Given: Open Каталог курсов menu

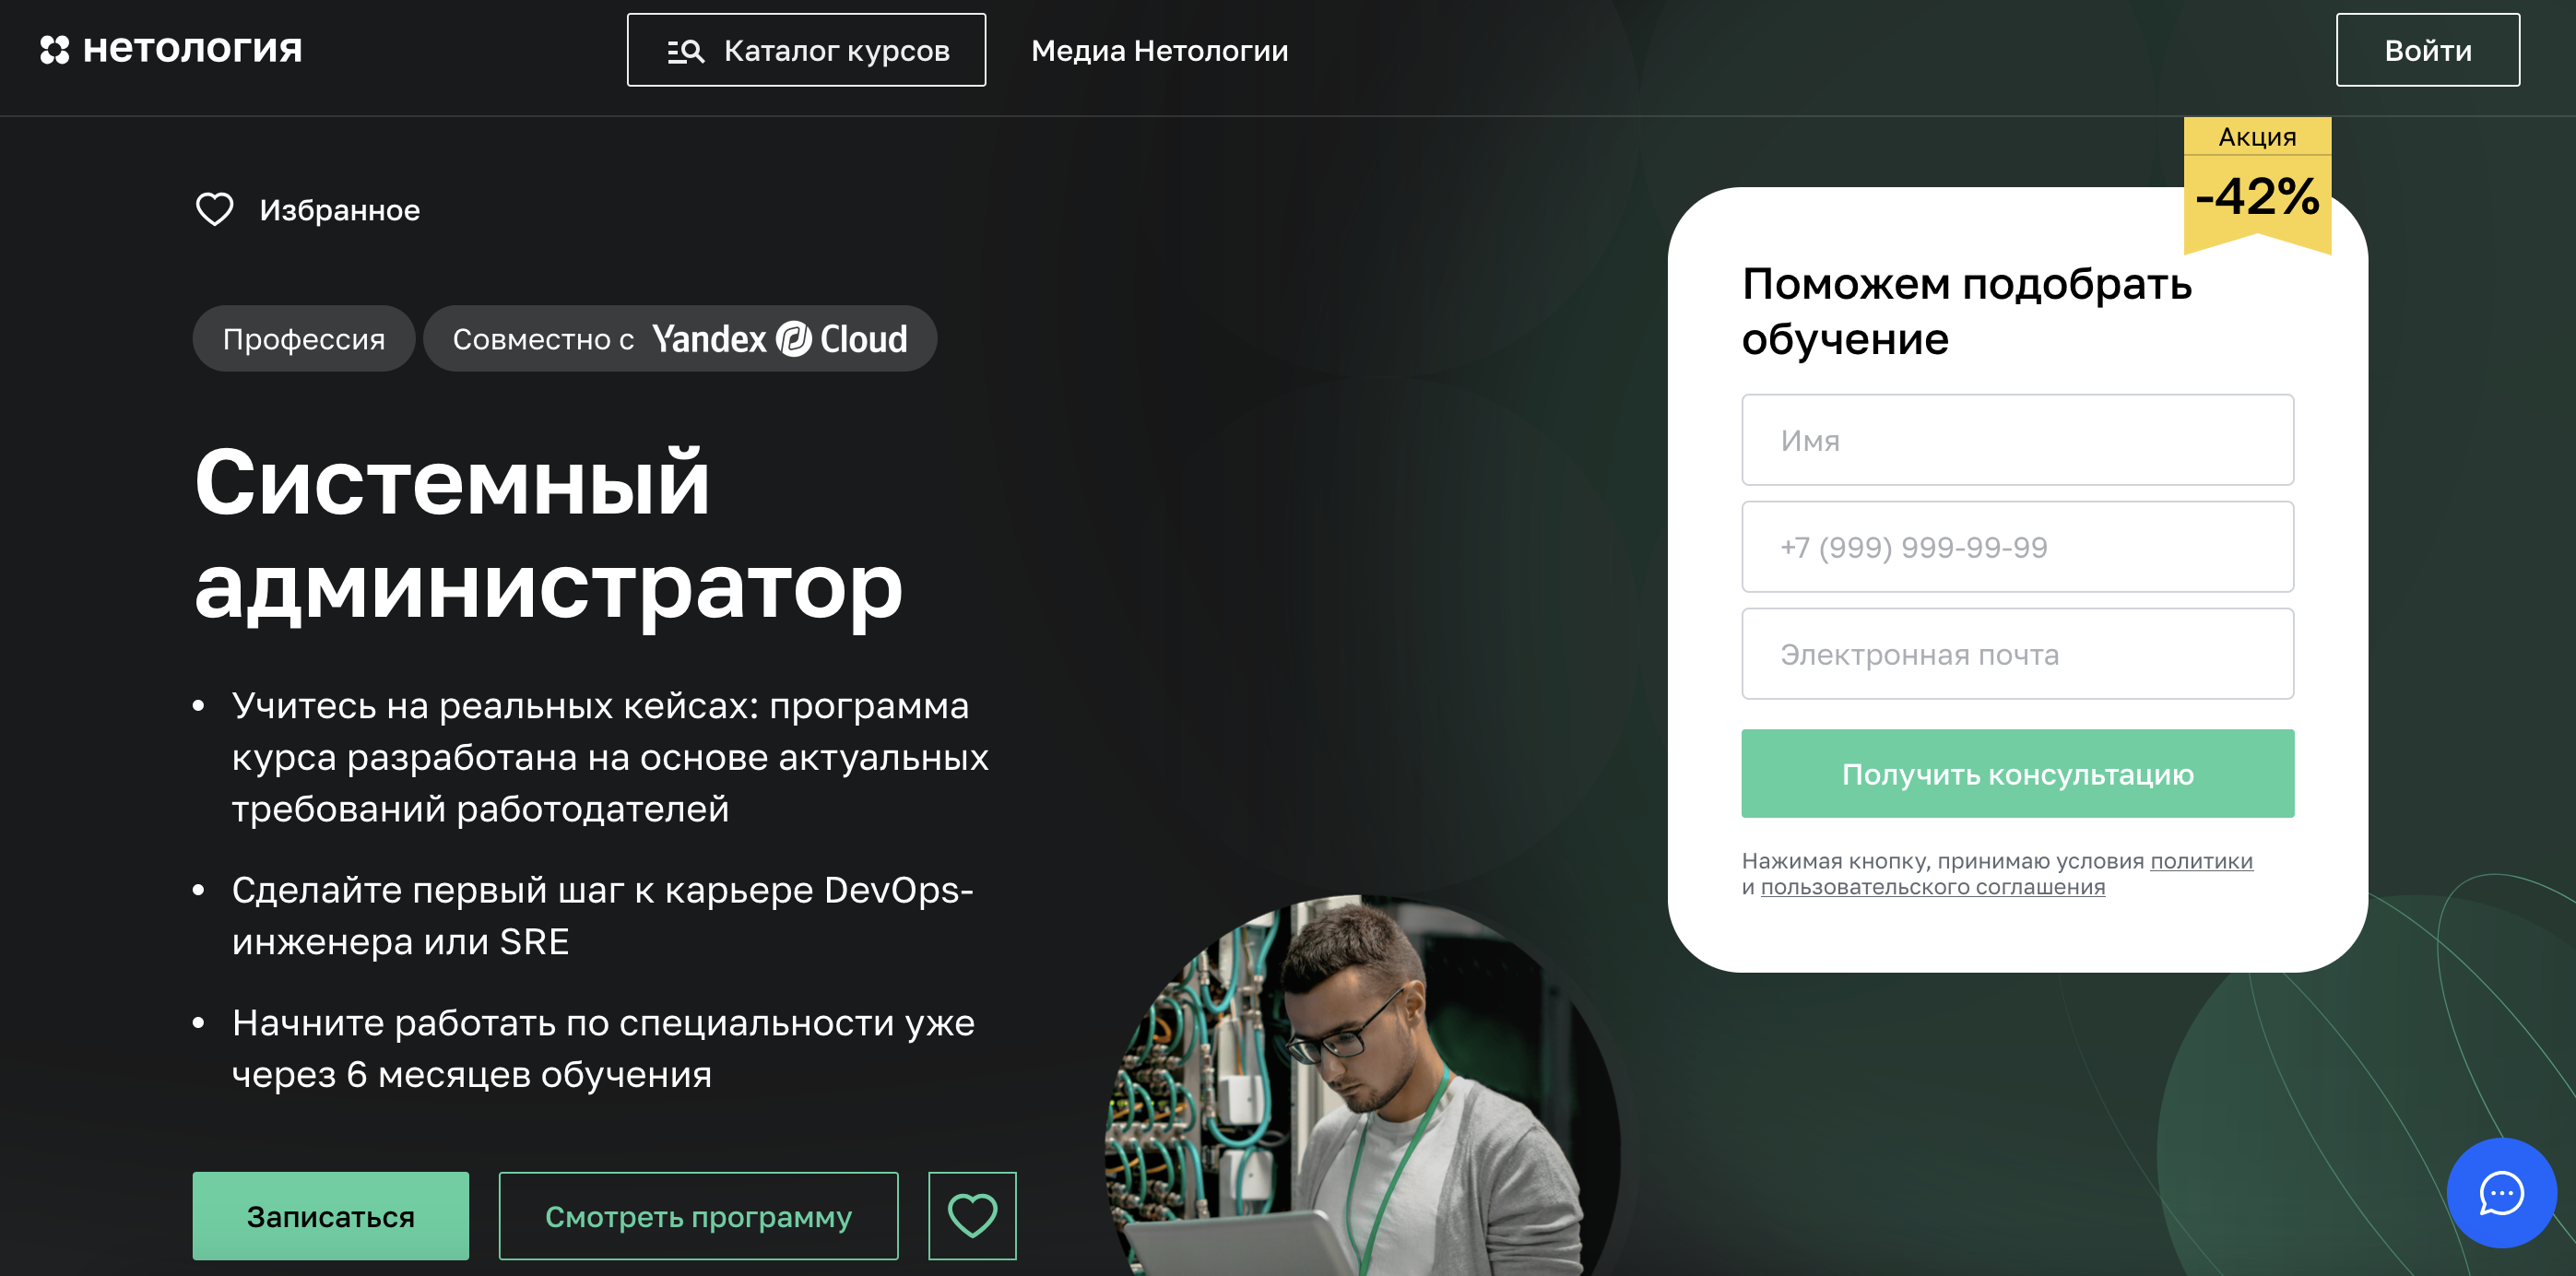Looking at the screenshot, I should (806, 50).
